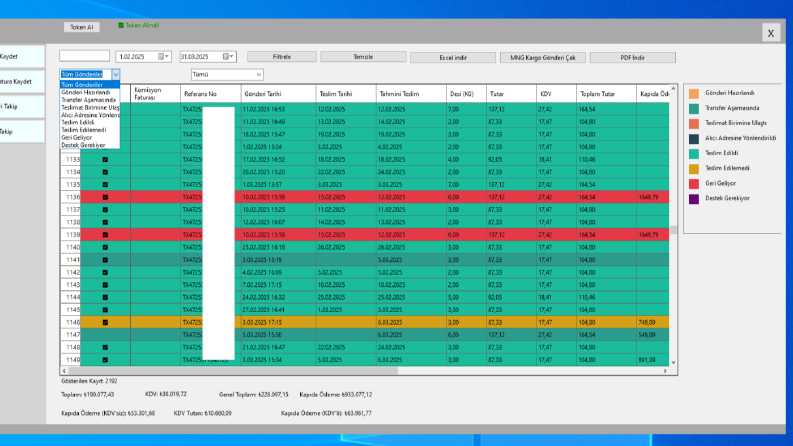Sort by the Desi (KG) column header
793x446 pixels.
tap(466, 94)
